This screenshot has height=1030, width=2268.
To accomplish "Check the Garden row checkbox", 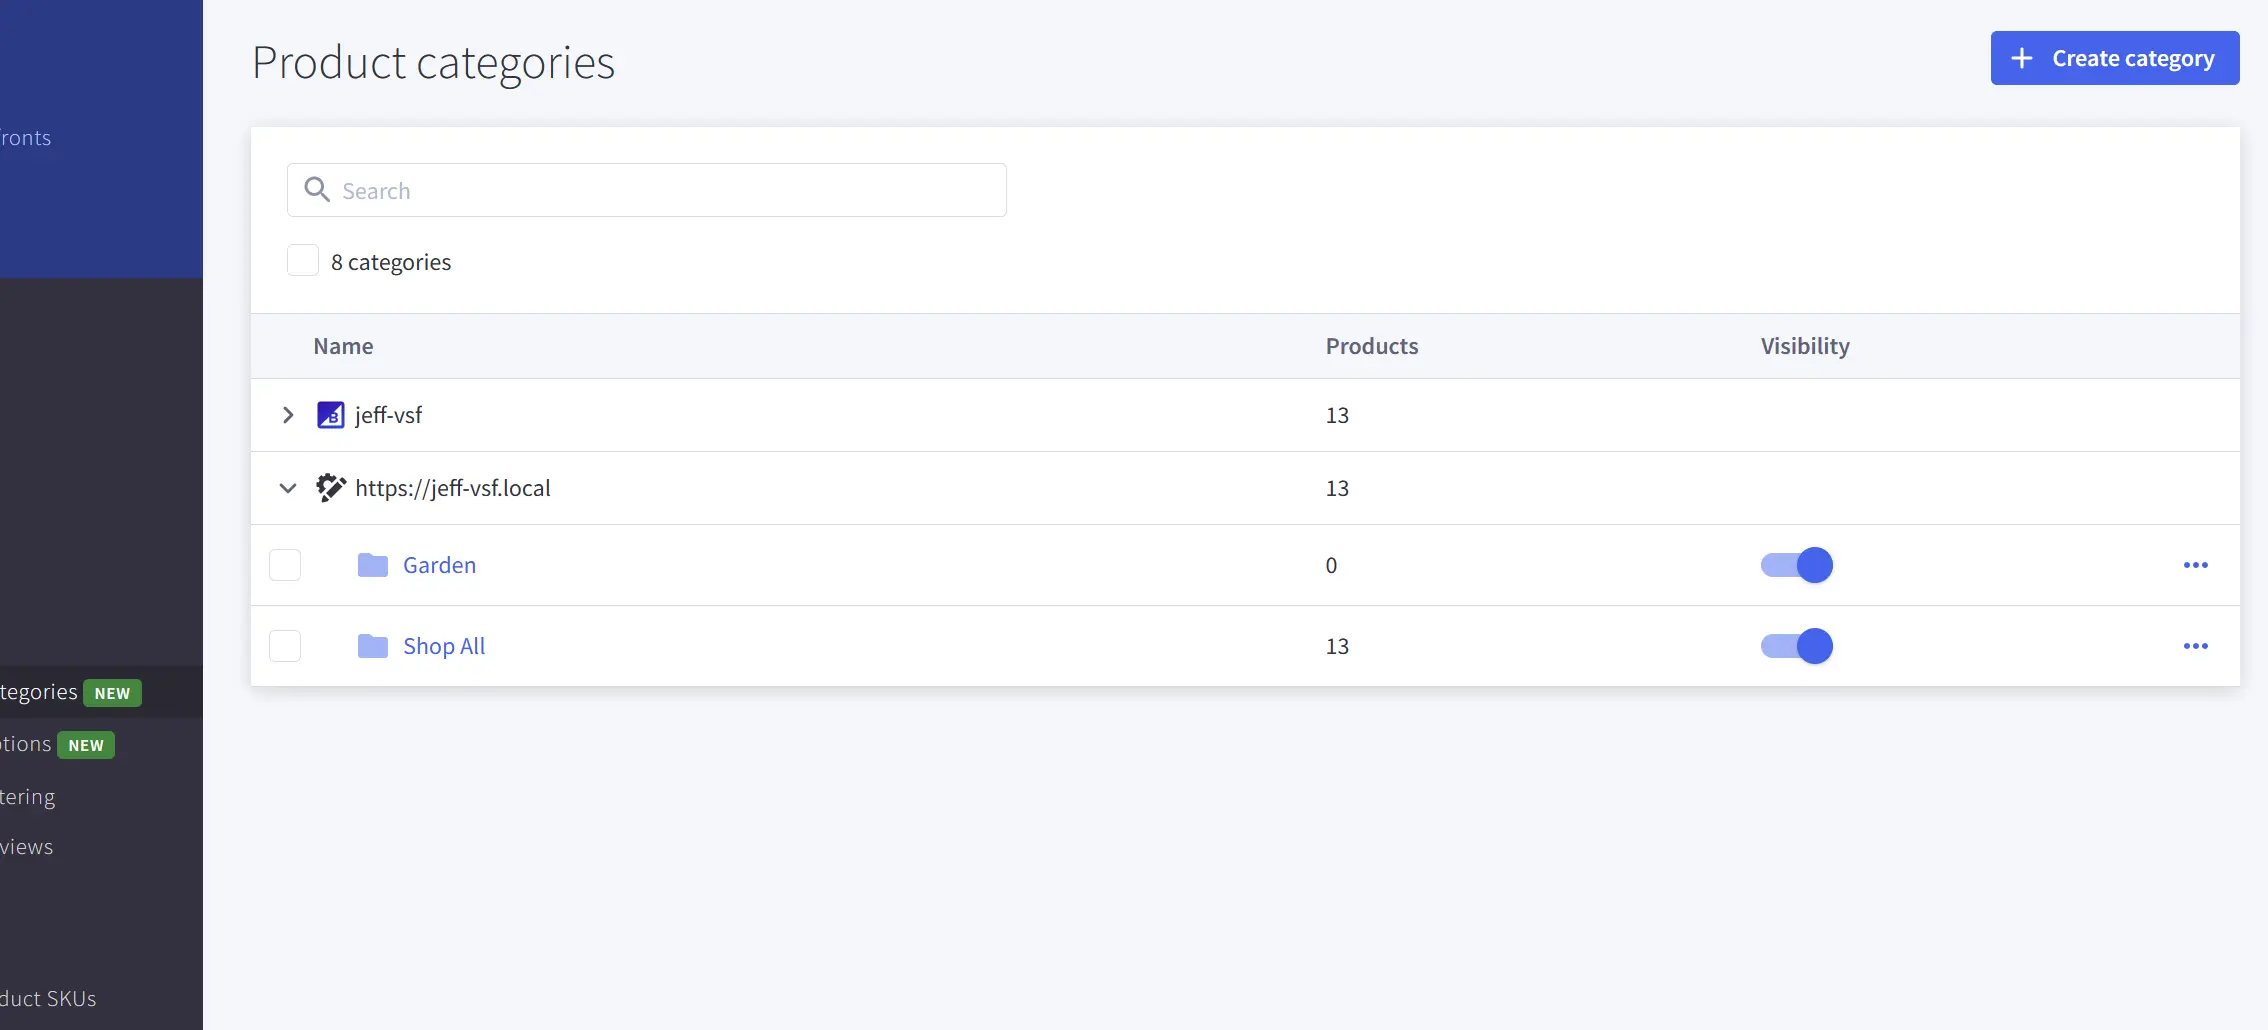I will coord(284,564).
